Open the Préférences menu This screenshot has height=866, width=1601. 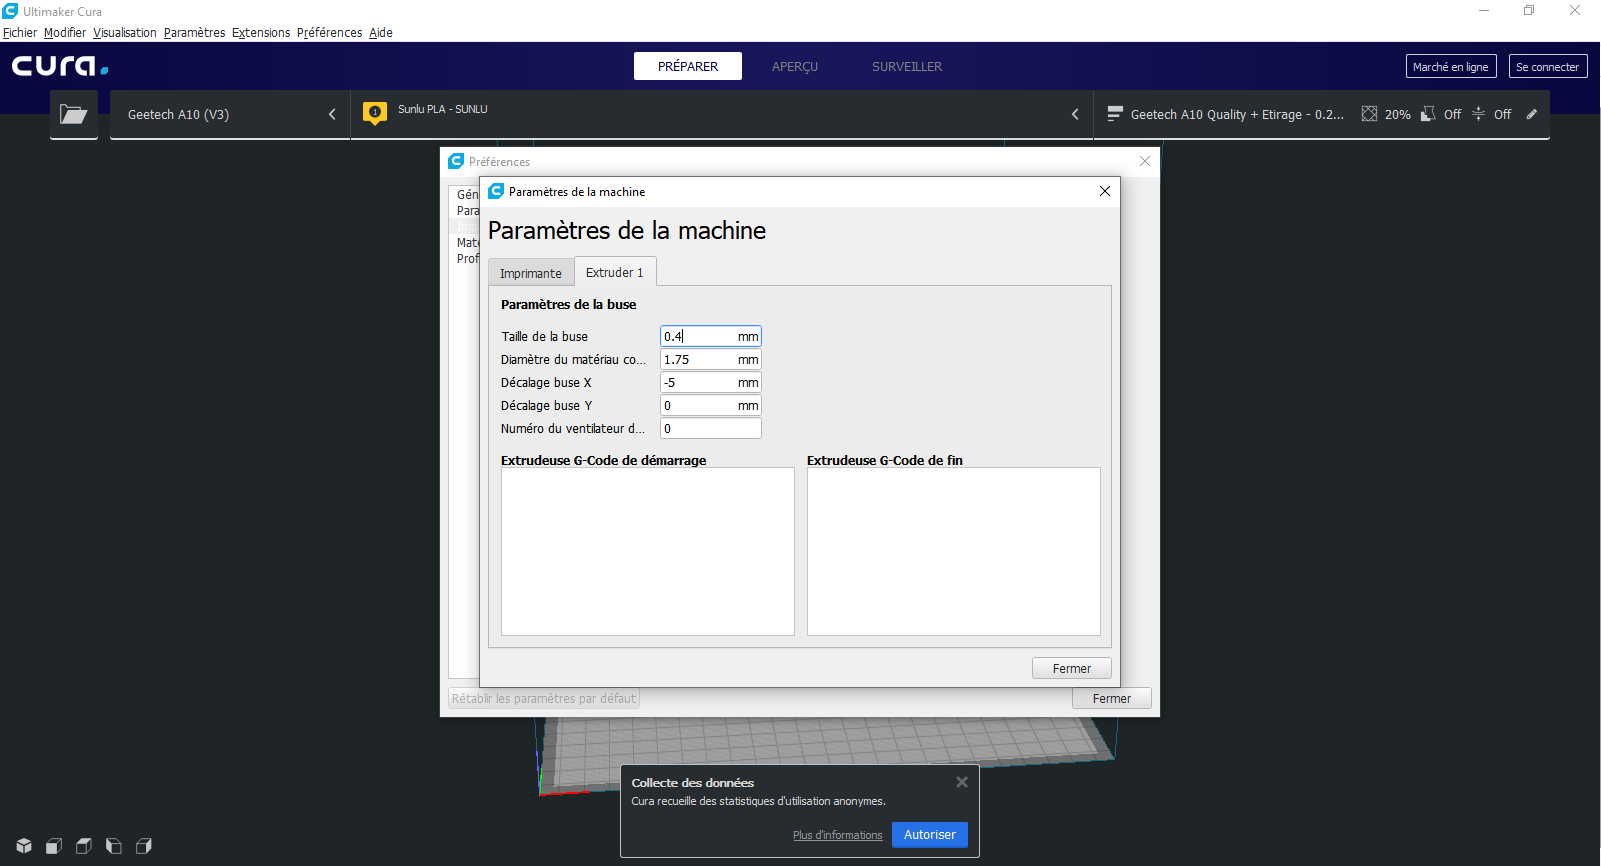[x=329, y=32]
